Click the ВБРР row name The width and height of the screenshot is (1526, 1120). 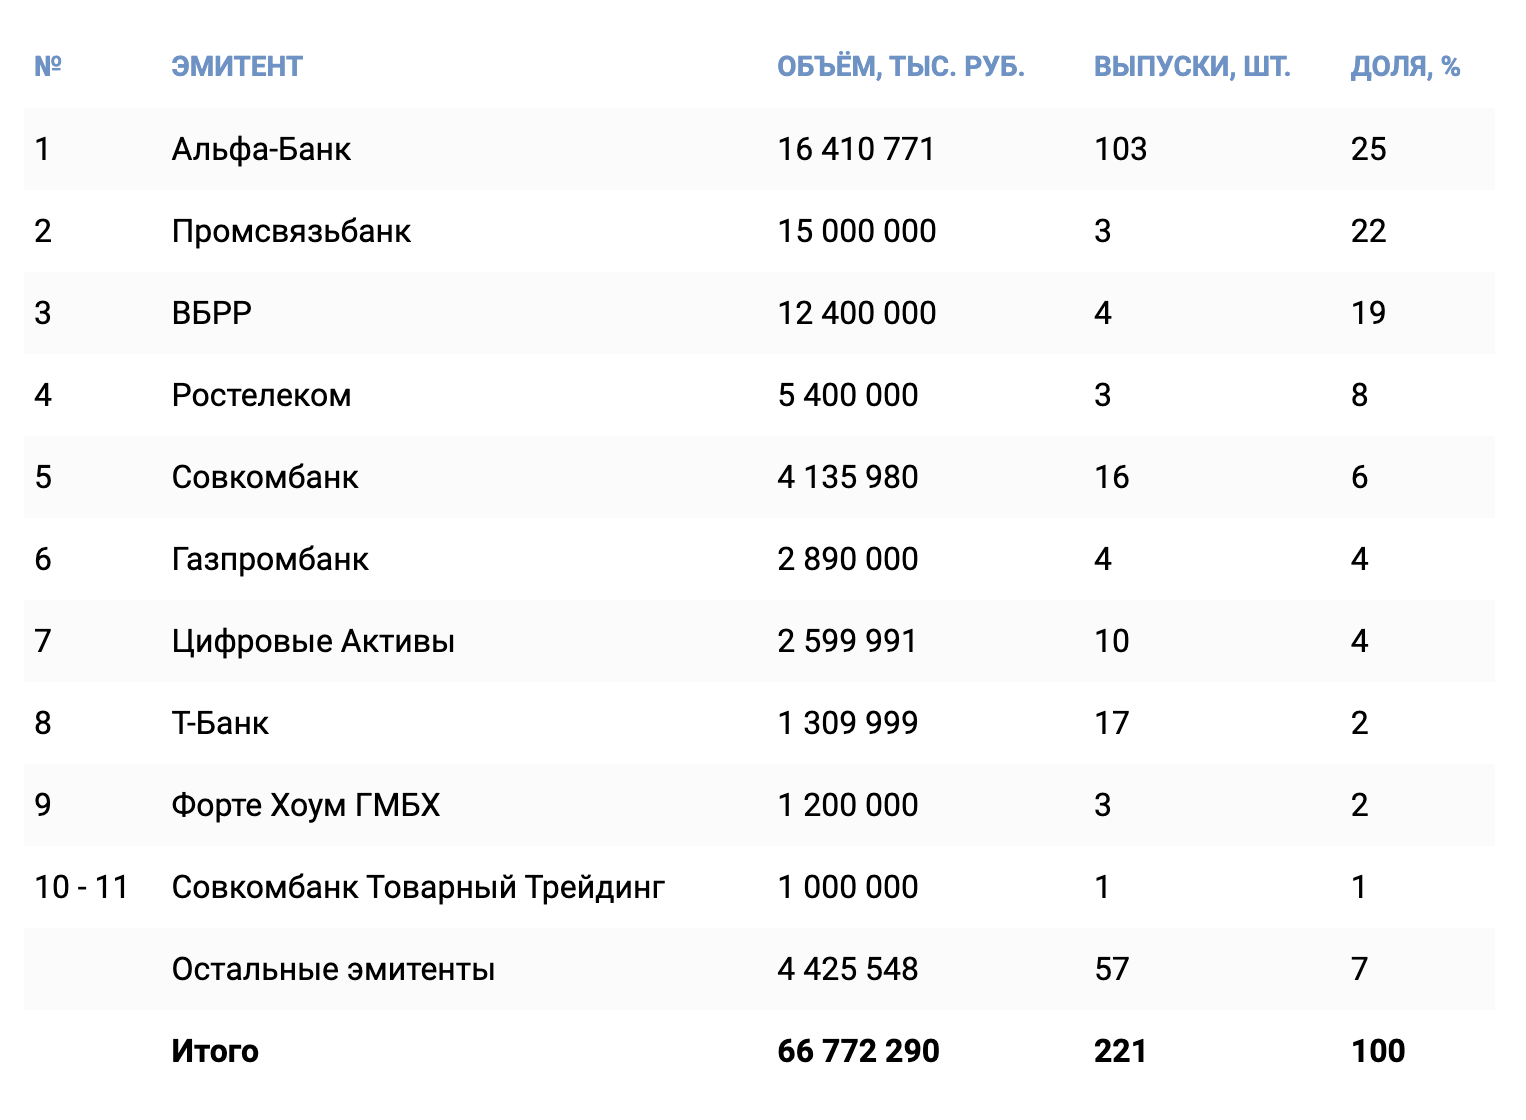click(x=212, y=313)
